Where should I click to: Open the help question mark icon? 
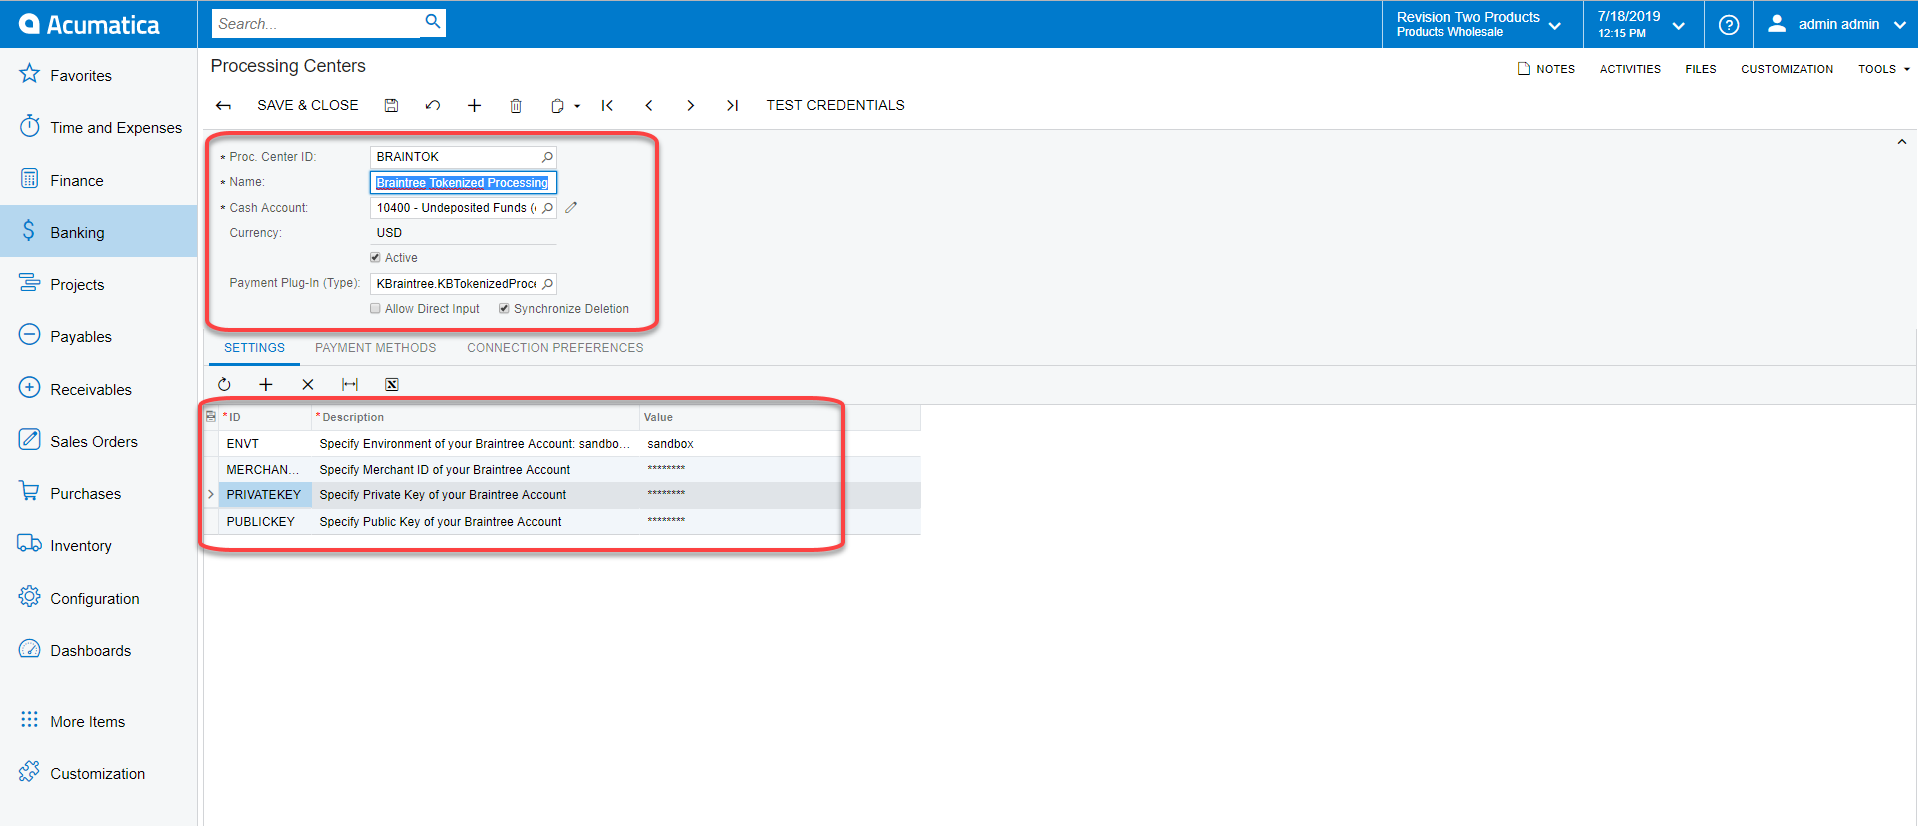1728,25
